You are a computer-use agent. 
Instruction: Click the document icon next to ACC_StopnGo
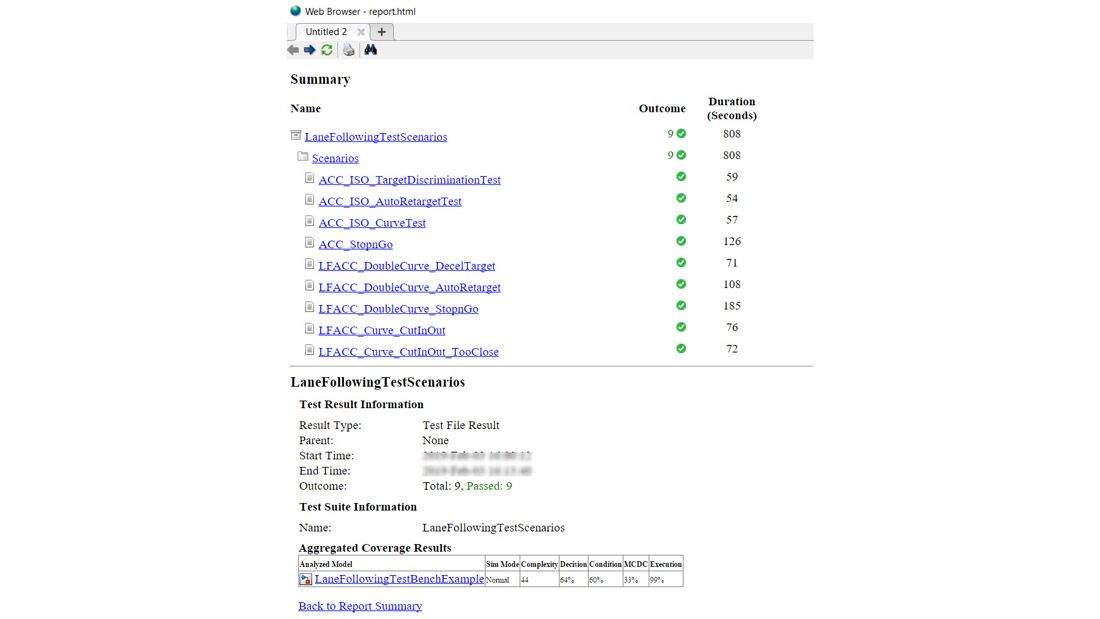(x=309, y=241)
